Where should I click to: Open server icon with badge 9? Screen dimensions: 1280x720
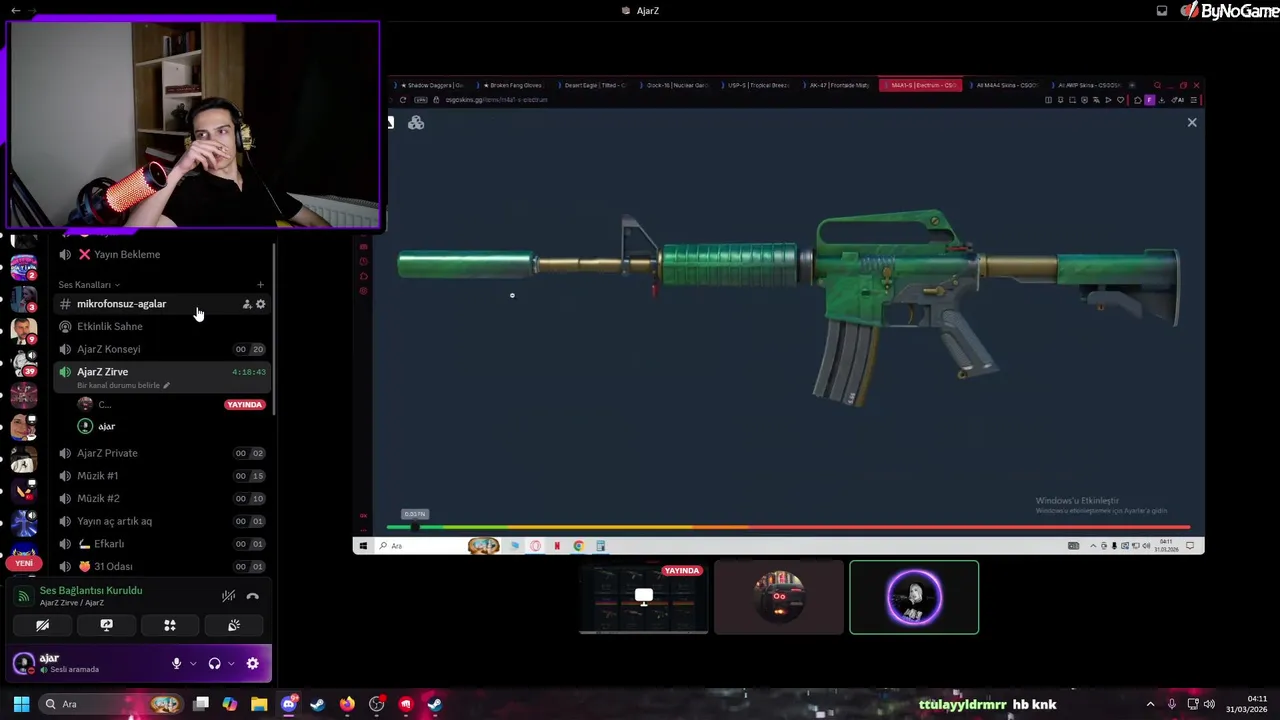click(x=24, y=330)
